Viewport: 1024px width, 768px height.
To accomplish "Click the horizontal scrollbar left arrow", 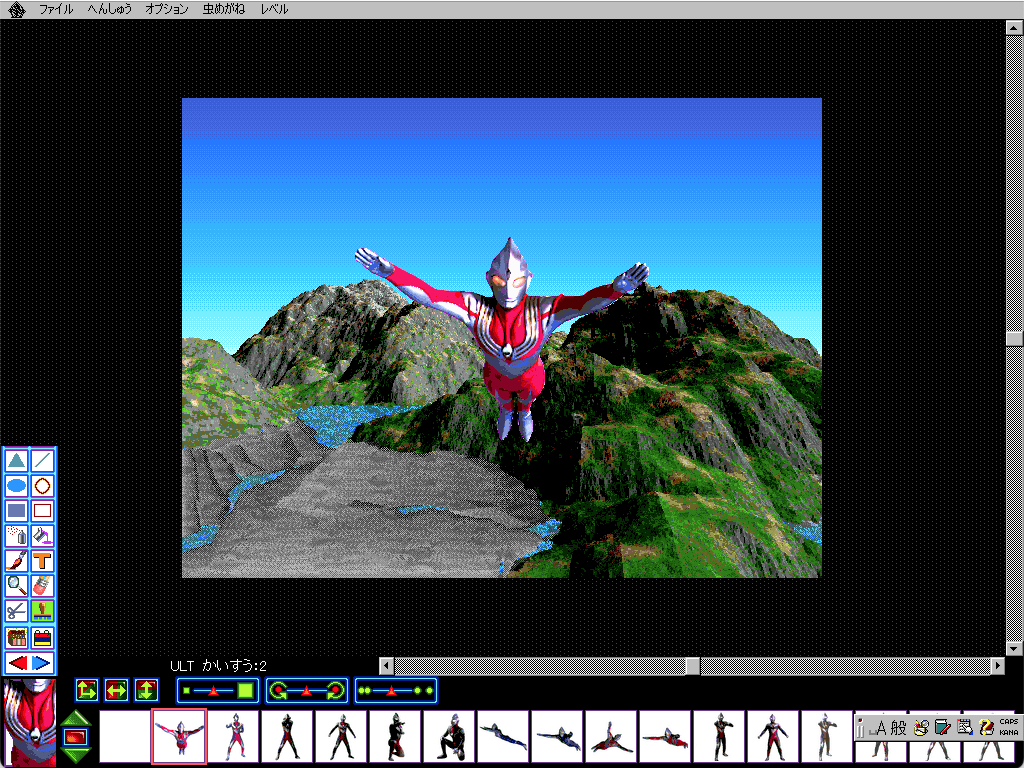I will [387, 665].
